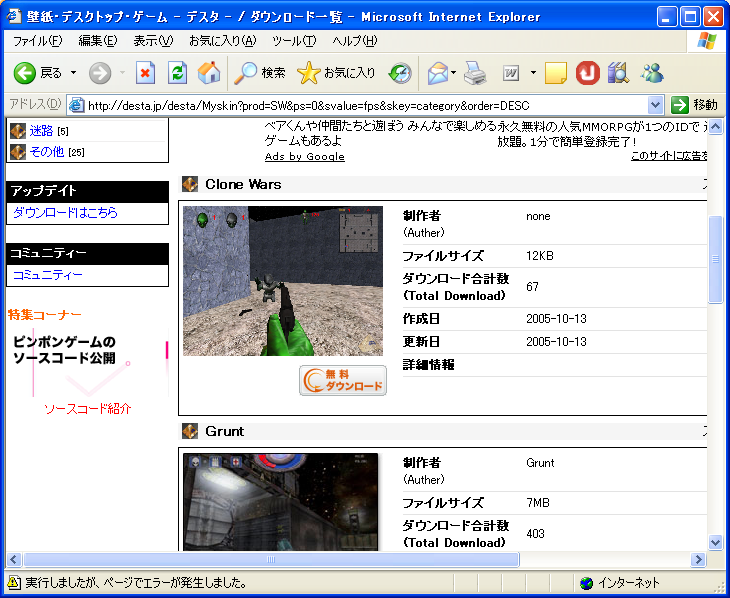Image resolution: width=730 pixels, height=598 pixels.
Task: Click the orange 無料ダウンロード button
Action: [x=343, y=381]
